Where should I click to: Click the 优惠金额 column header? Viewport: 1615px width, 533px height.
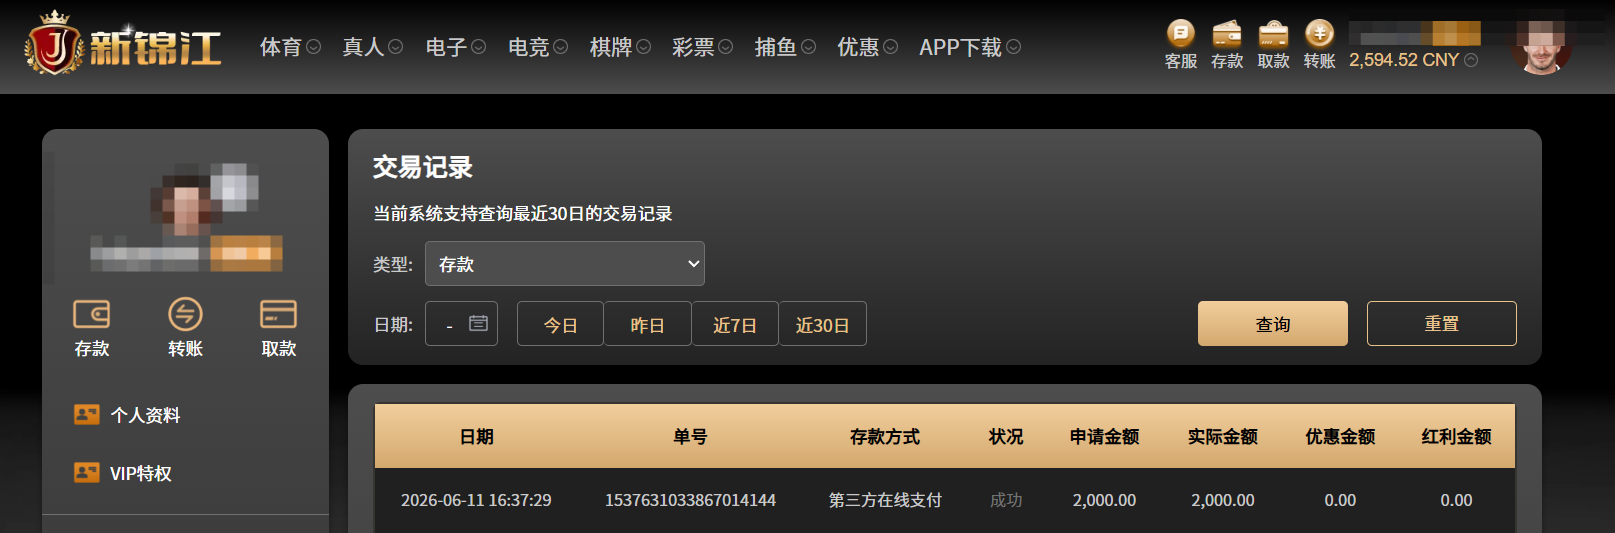(x=1340, y=437)
